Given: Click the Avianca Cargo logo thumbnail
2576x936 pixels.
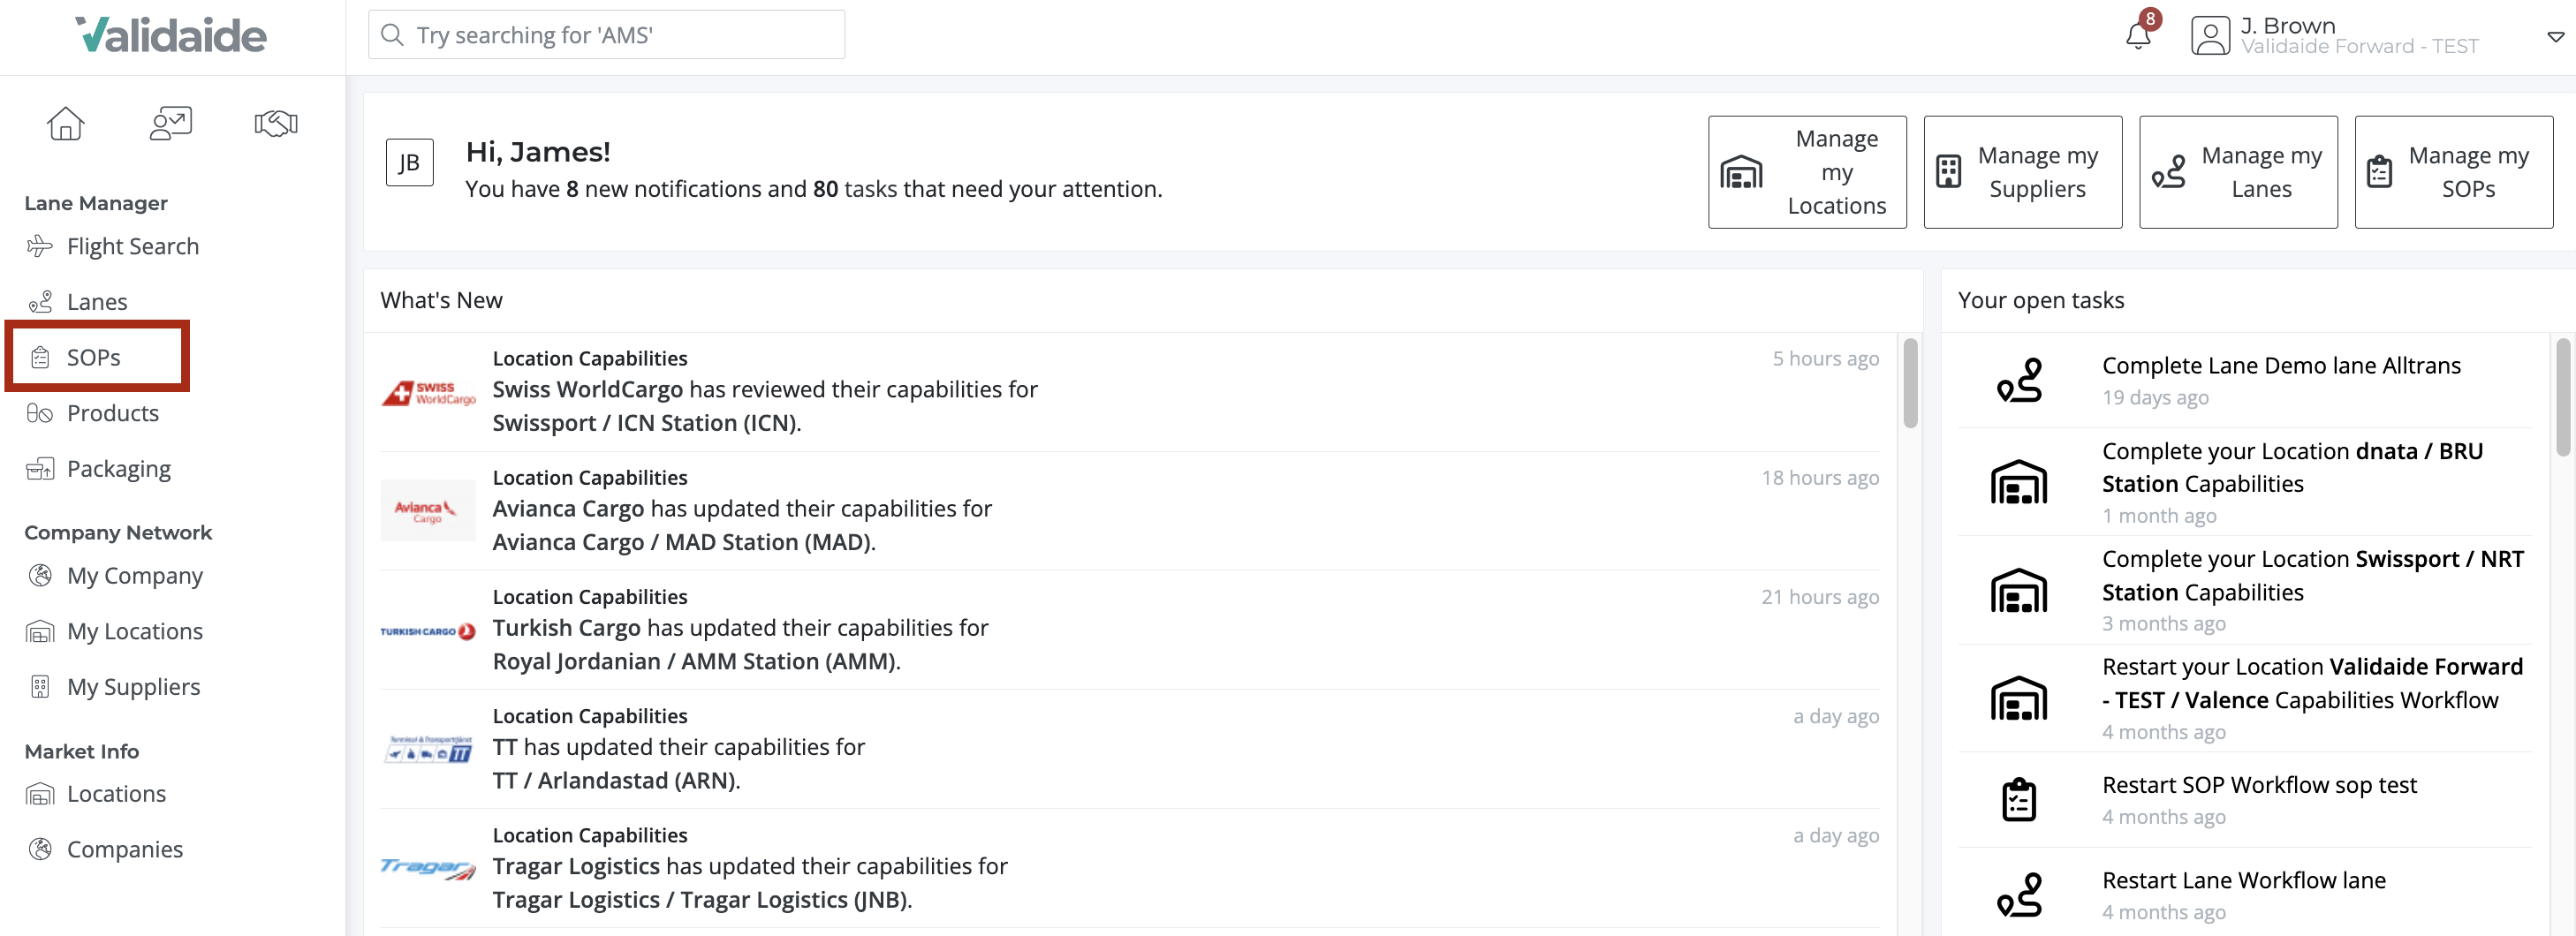Looking at the screenshot, I should pos(428,510).
